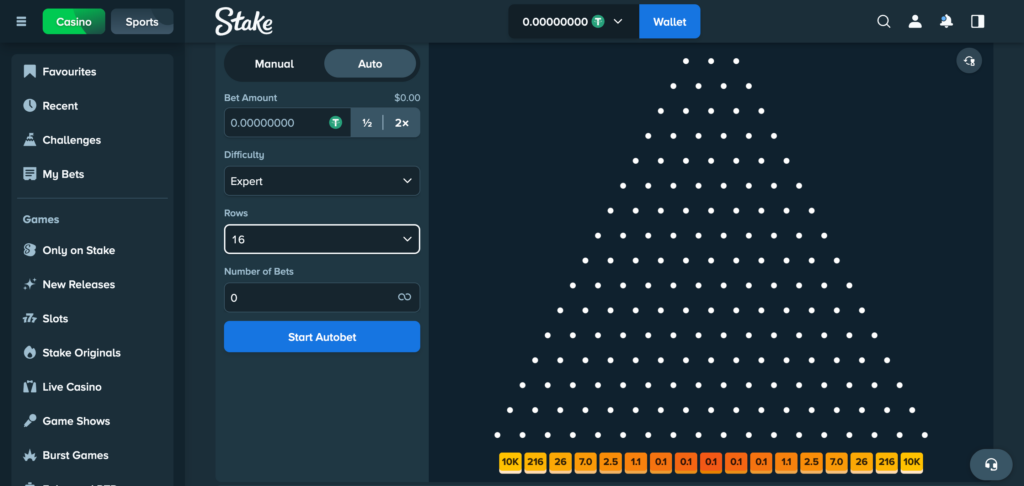Click the My Bets receipt icon

(29, 174)
